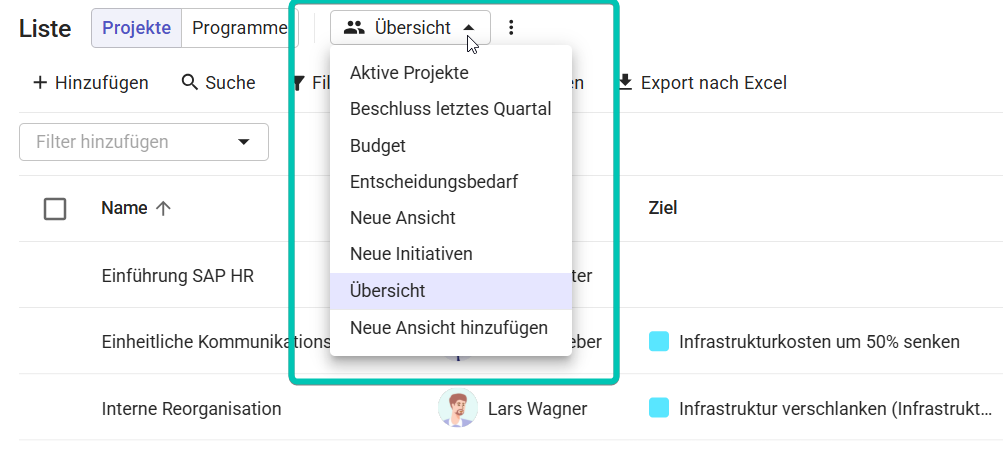Click Lars Wagner's avatar

coord(458,408)
